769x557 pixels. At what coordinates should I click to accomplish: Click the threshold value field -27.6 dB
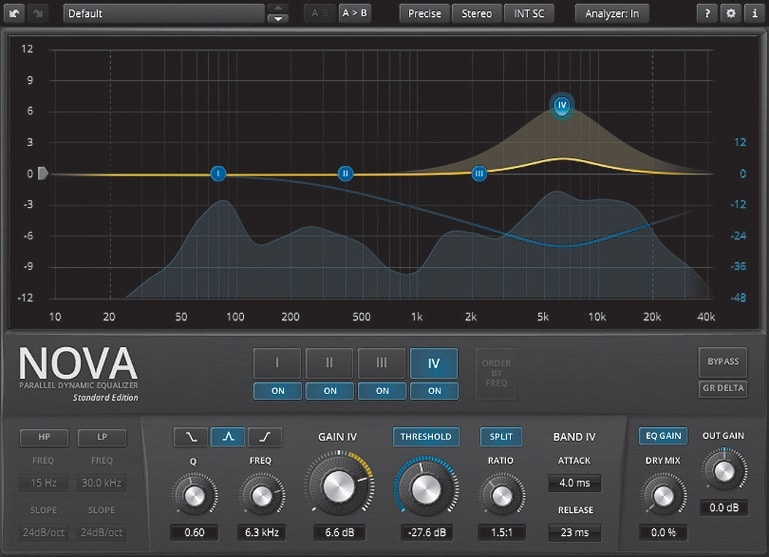click(426, 532)
